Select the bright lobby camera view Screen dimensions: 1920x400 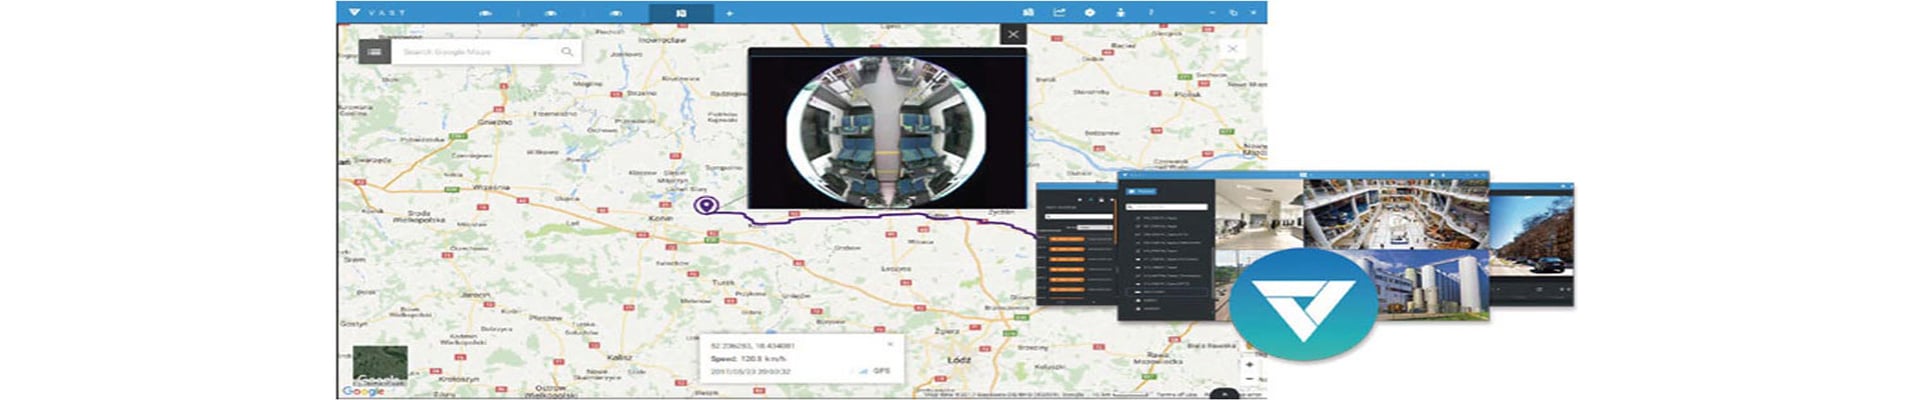pyautogui.click(x=1259, y=214)
